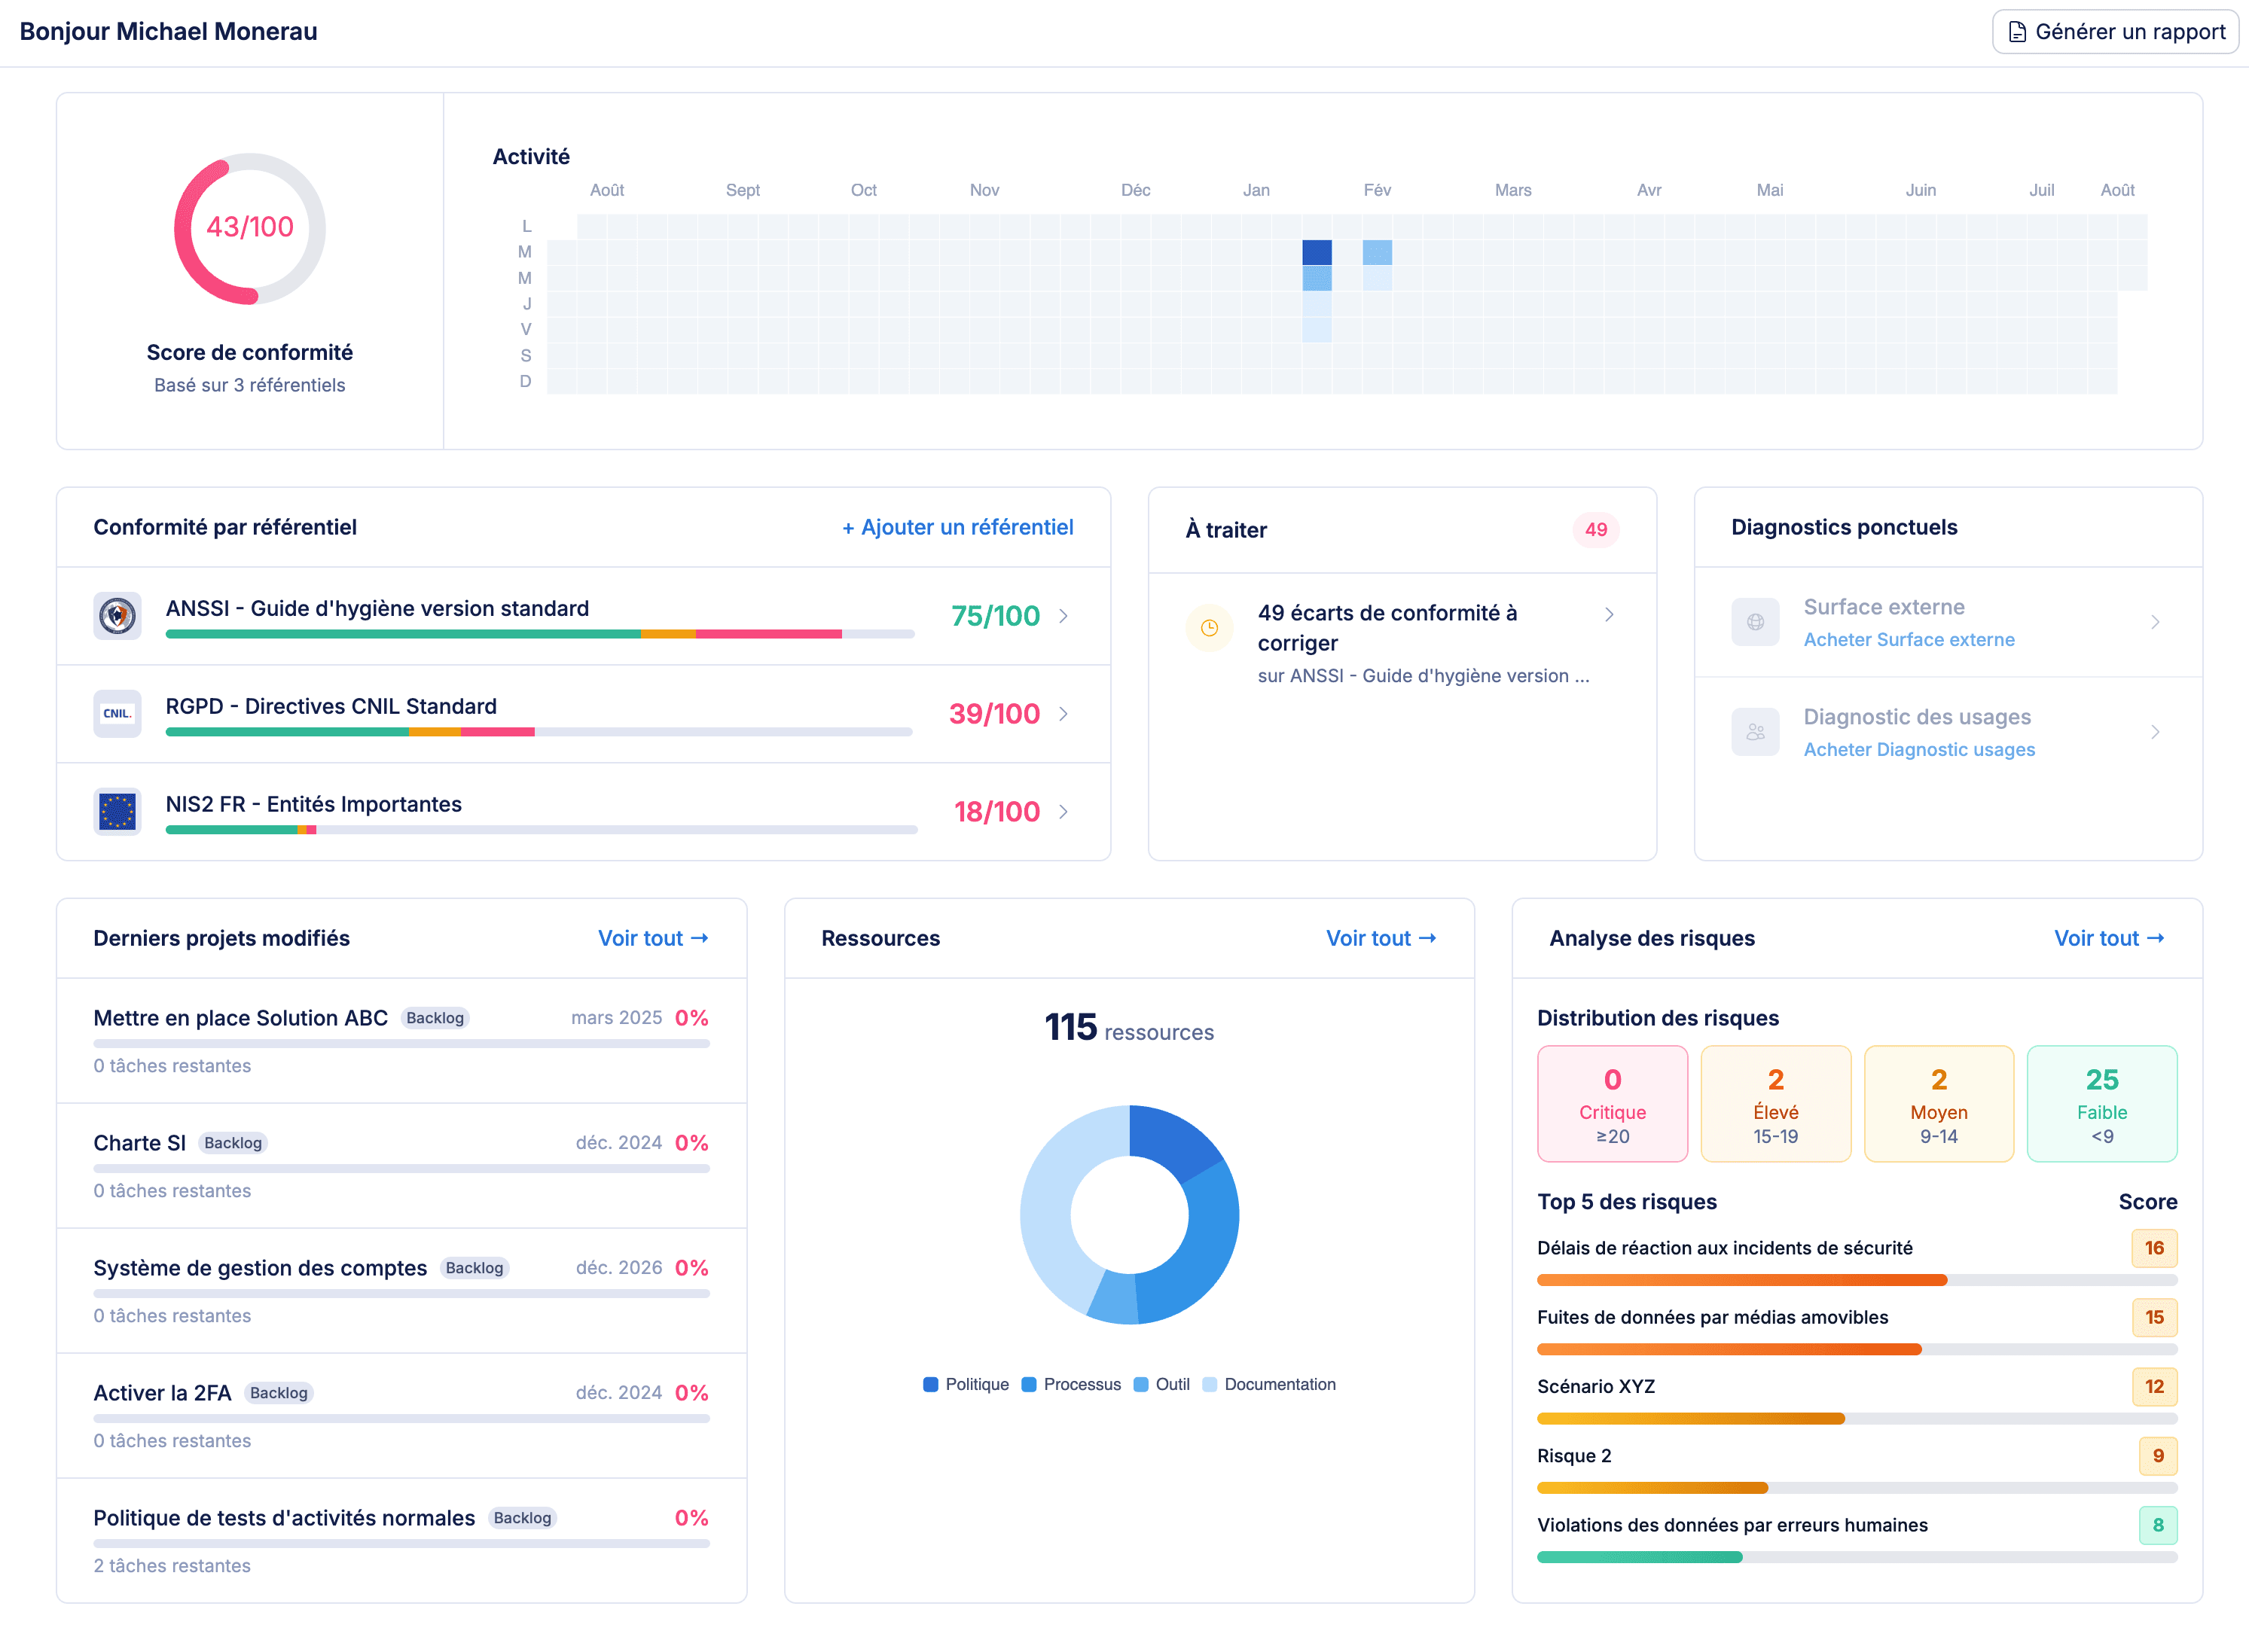Viewport: 2249px width, 1652px height.
Task: Click the dark blue activity heatmap cell
Action: tap(1316, 253)
